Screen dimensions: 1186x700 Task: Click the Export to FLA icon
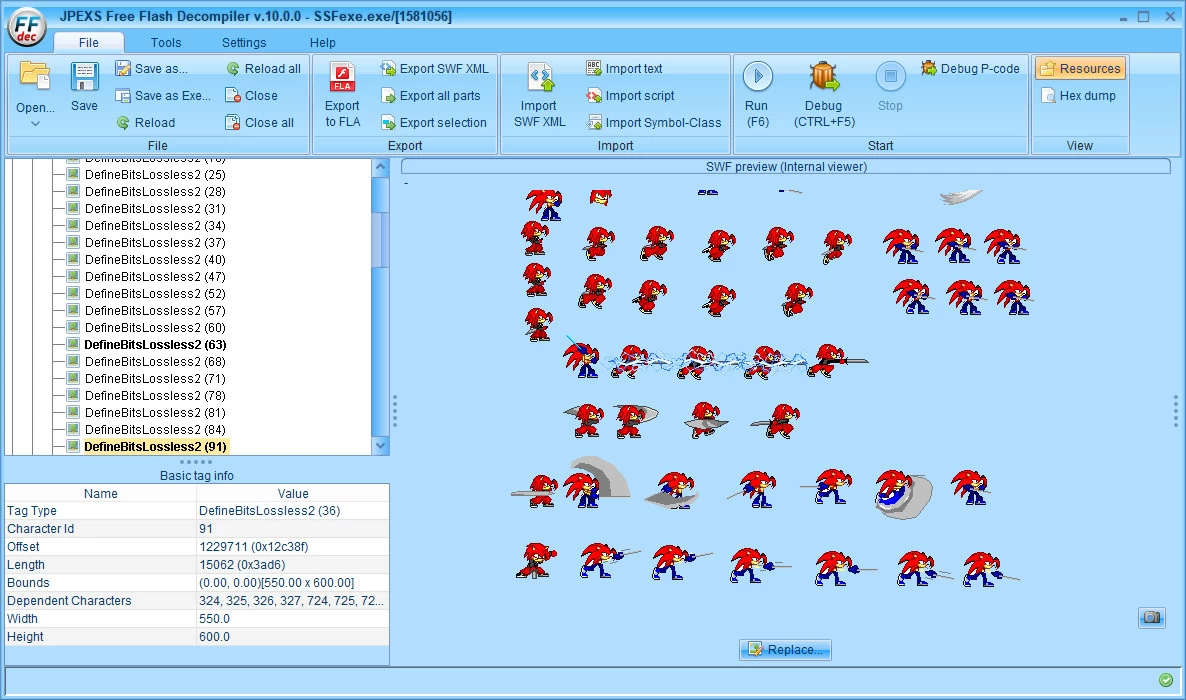coord(342,79)
